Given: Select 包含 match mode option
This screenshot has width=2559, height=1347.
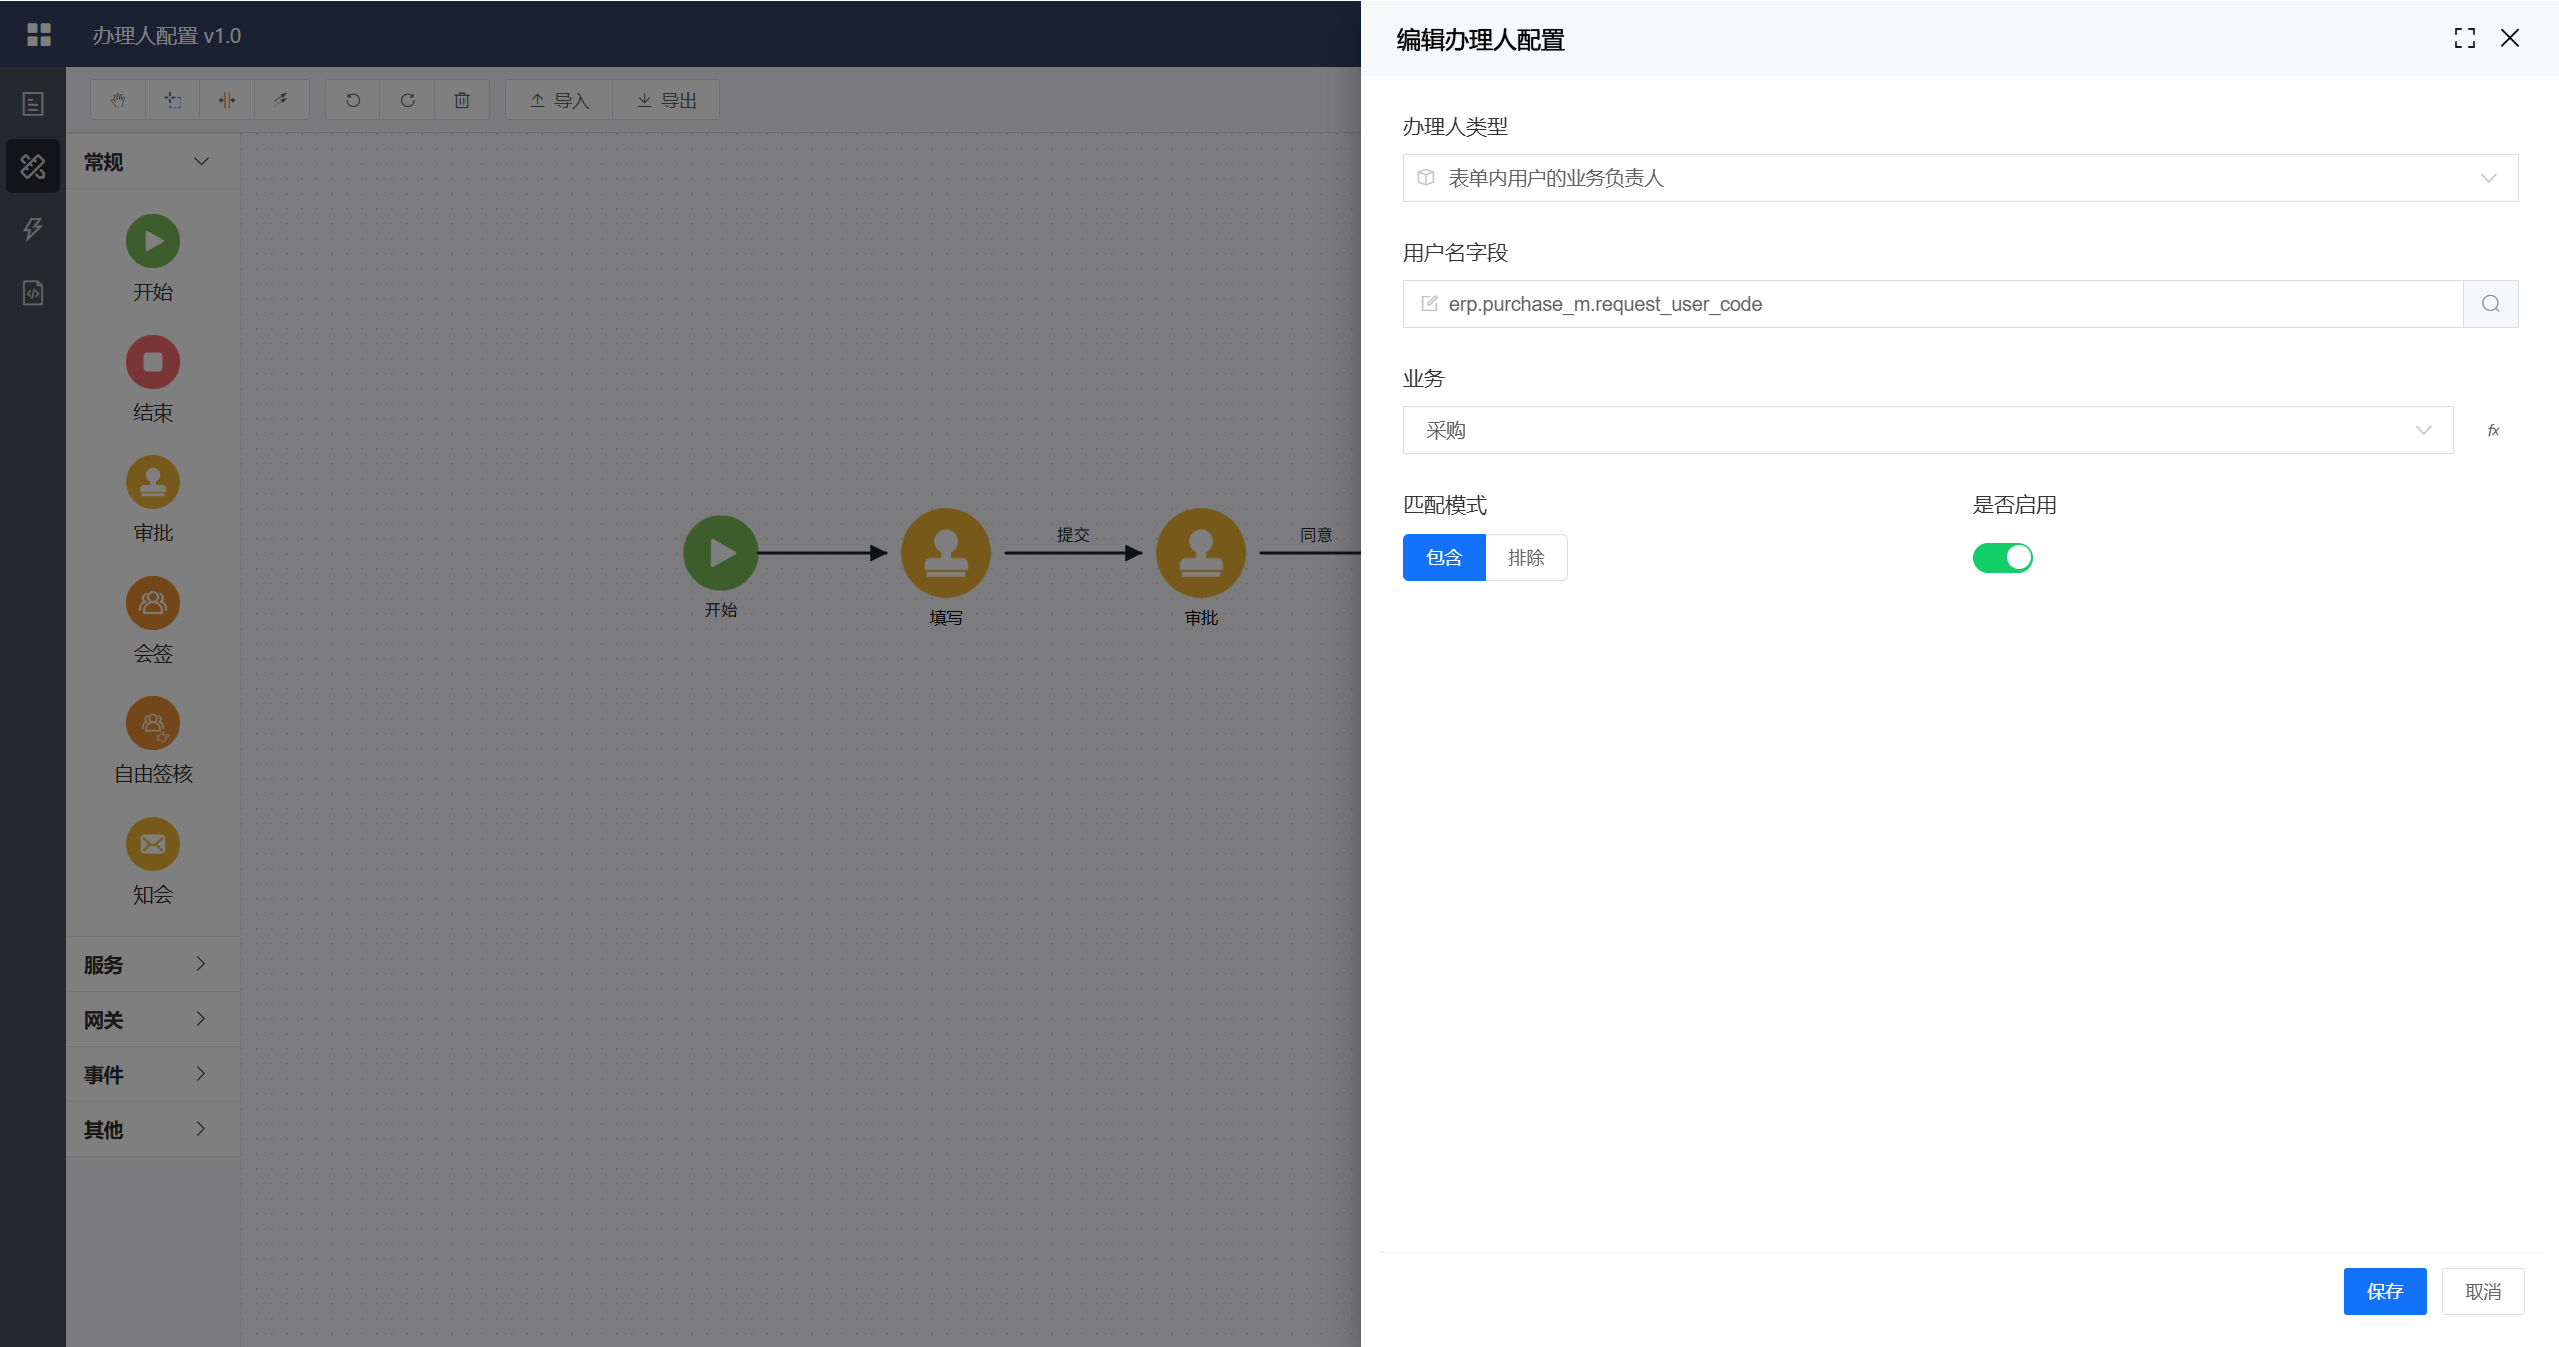Looking at the screenshot, I should point(1444,557).
